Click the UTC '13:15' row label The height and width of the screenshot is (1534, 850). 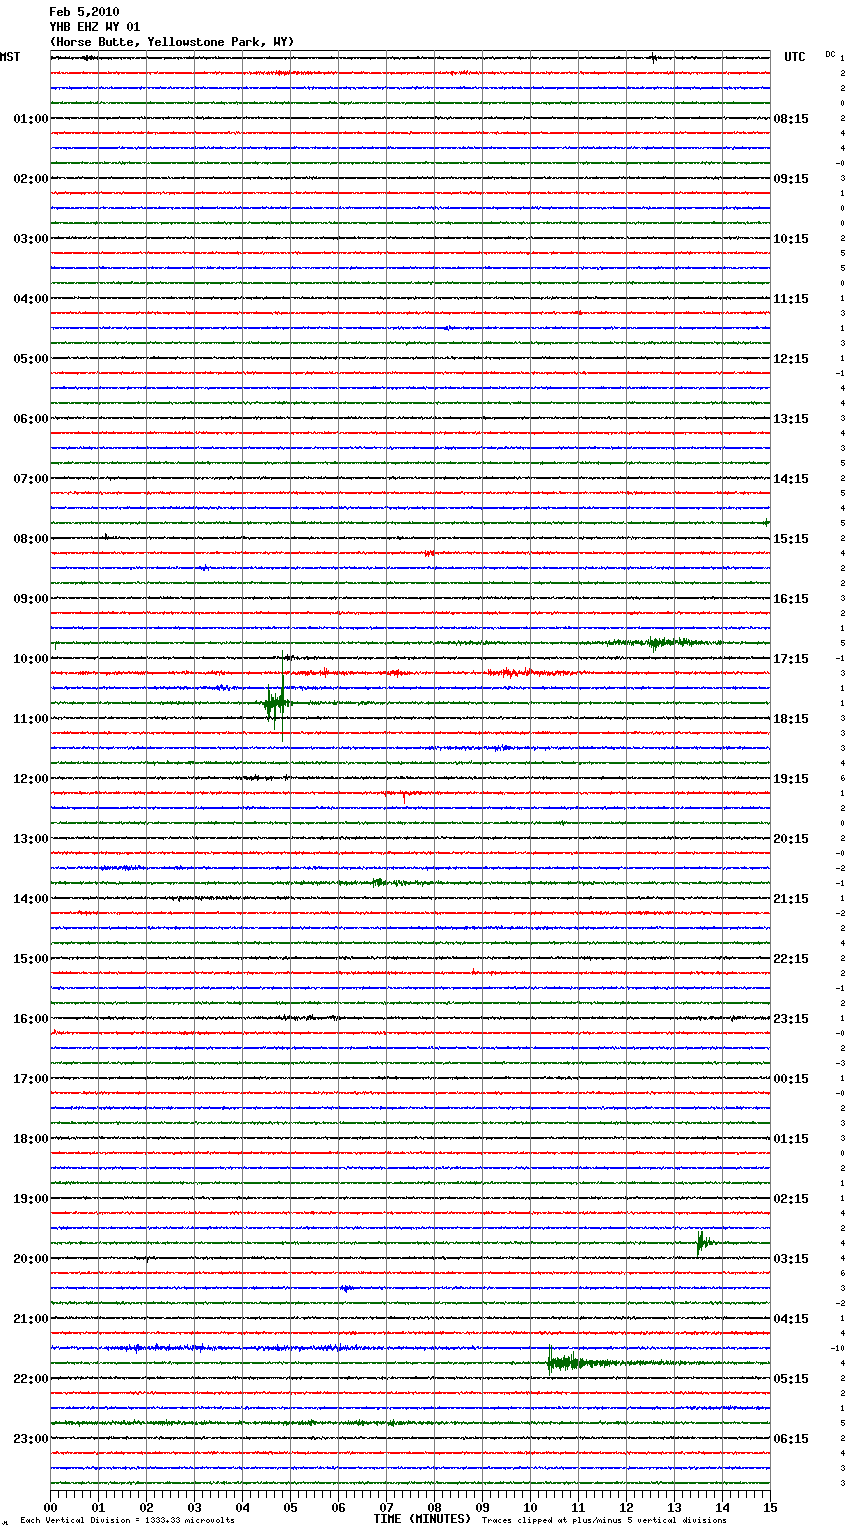point(791,419)
